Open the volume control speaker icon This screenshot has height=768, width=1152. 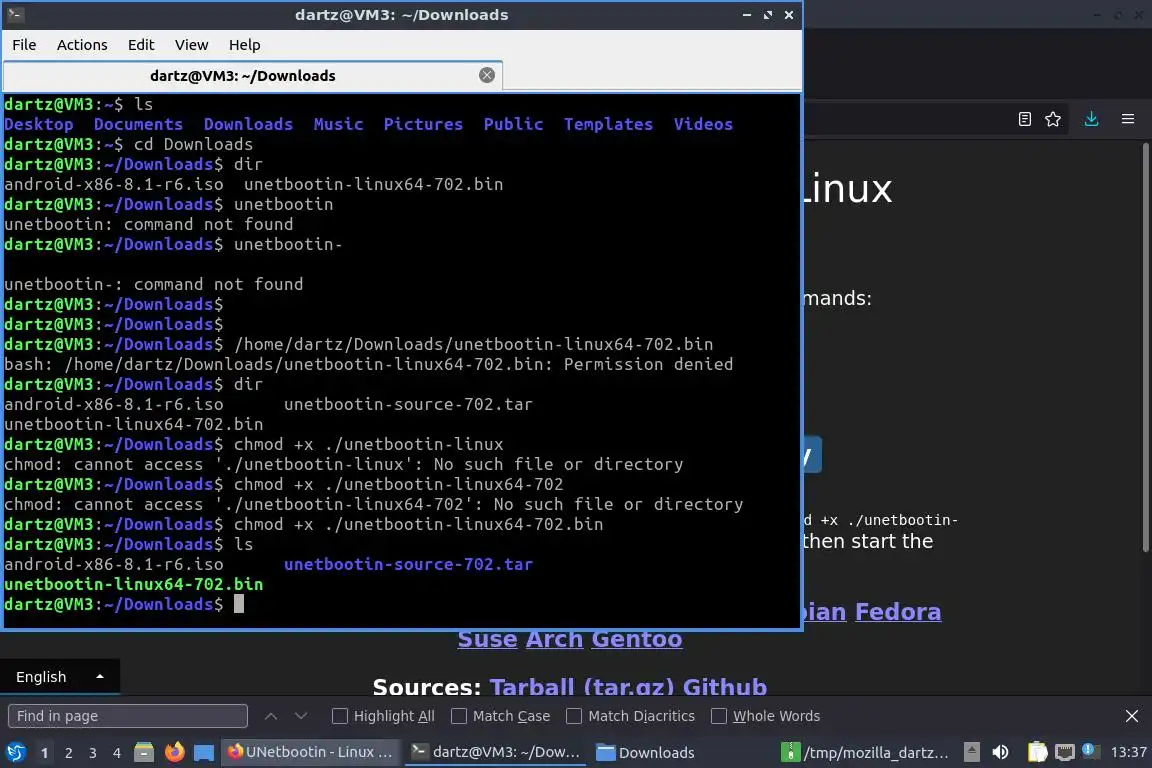pos(1000,752)
